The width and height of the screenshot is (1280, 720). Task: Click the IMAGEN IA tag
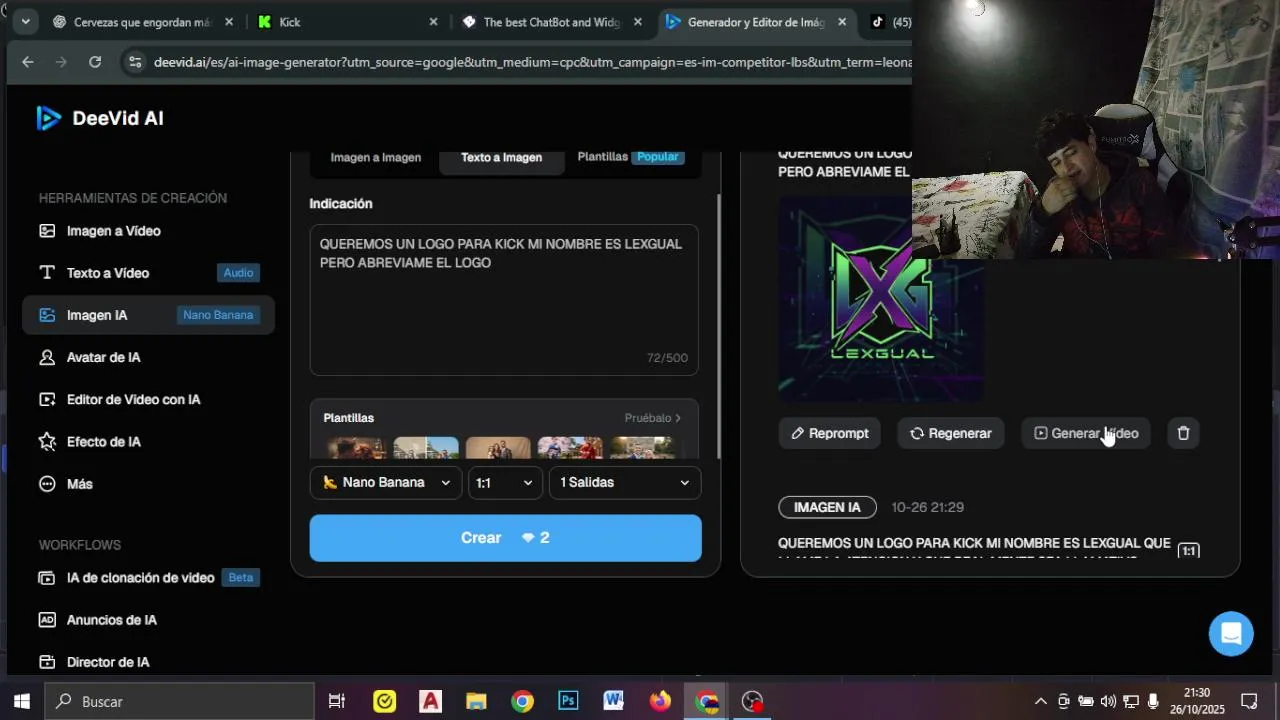tap(827, 507)
